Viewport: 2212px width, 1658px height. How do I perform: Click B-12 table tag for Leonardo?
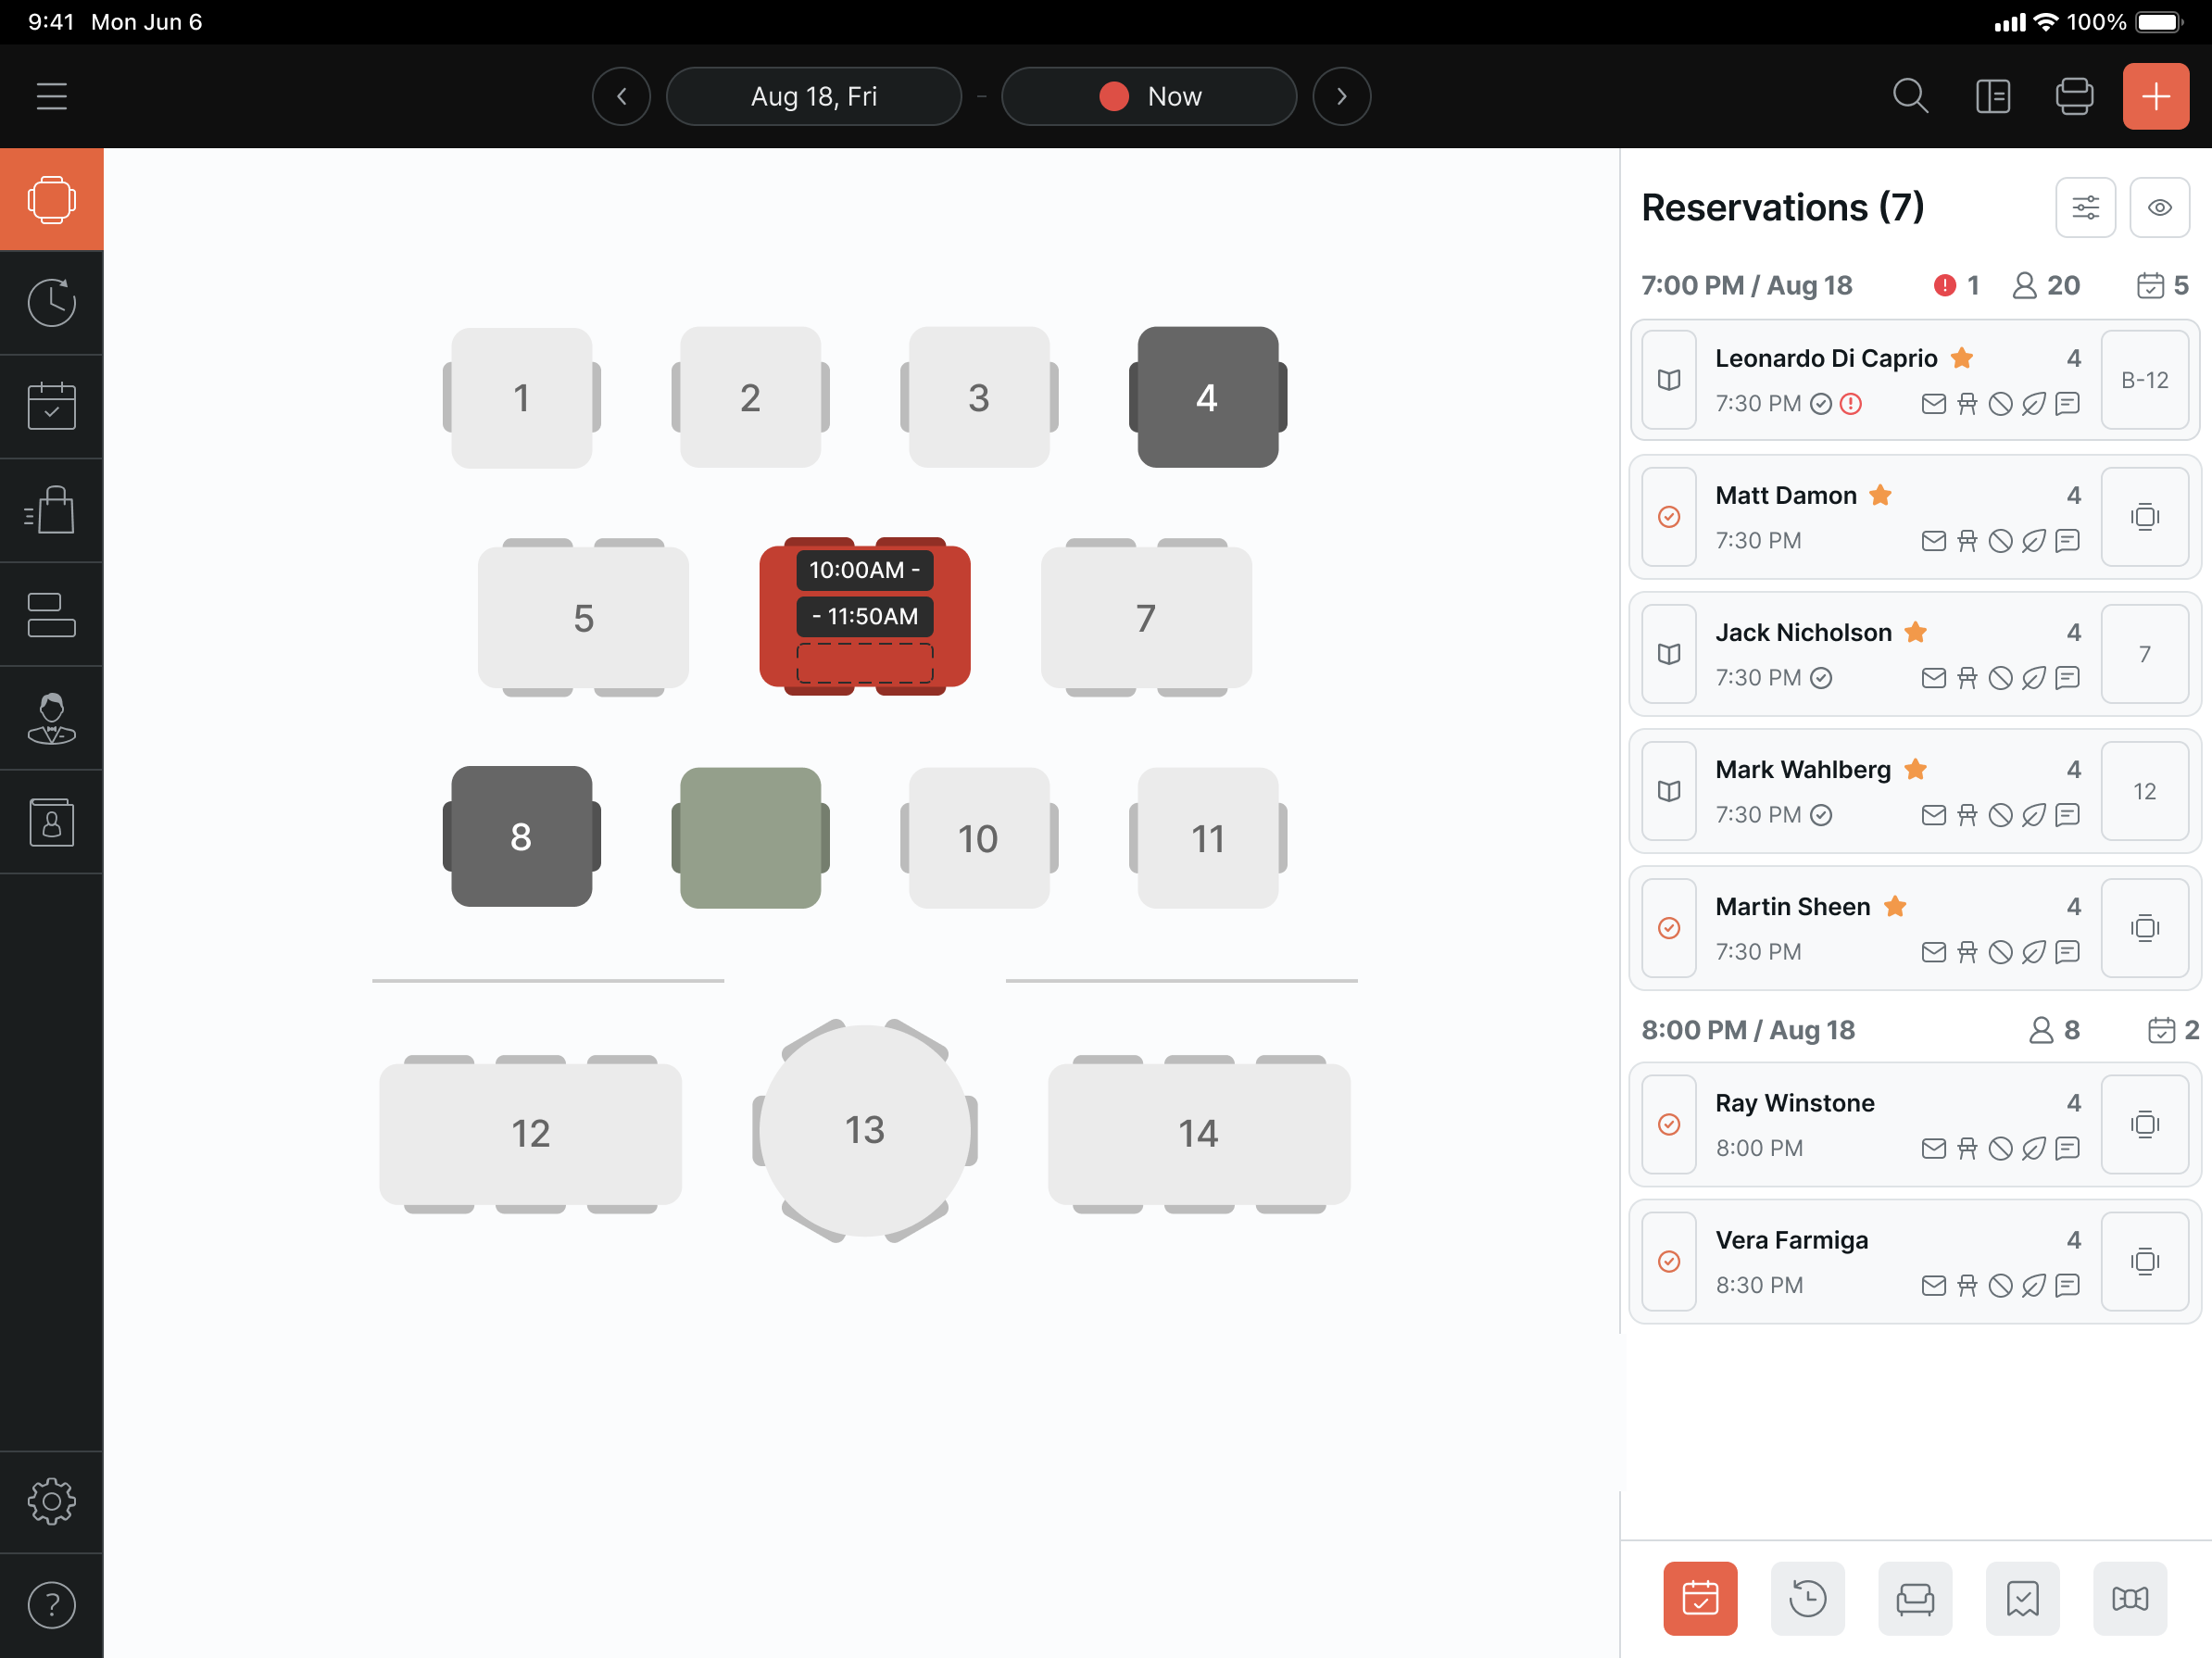[x=2144, y=380]
